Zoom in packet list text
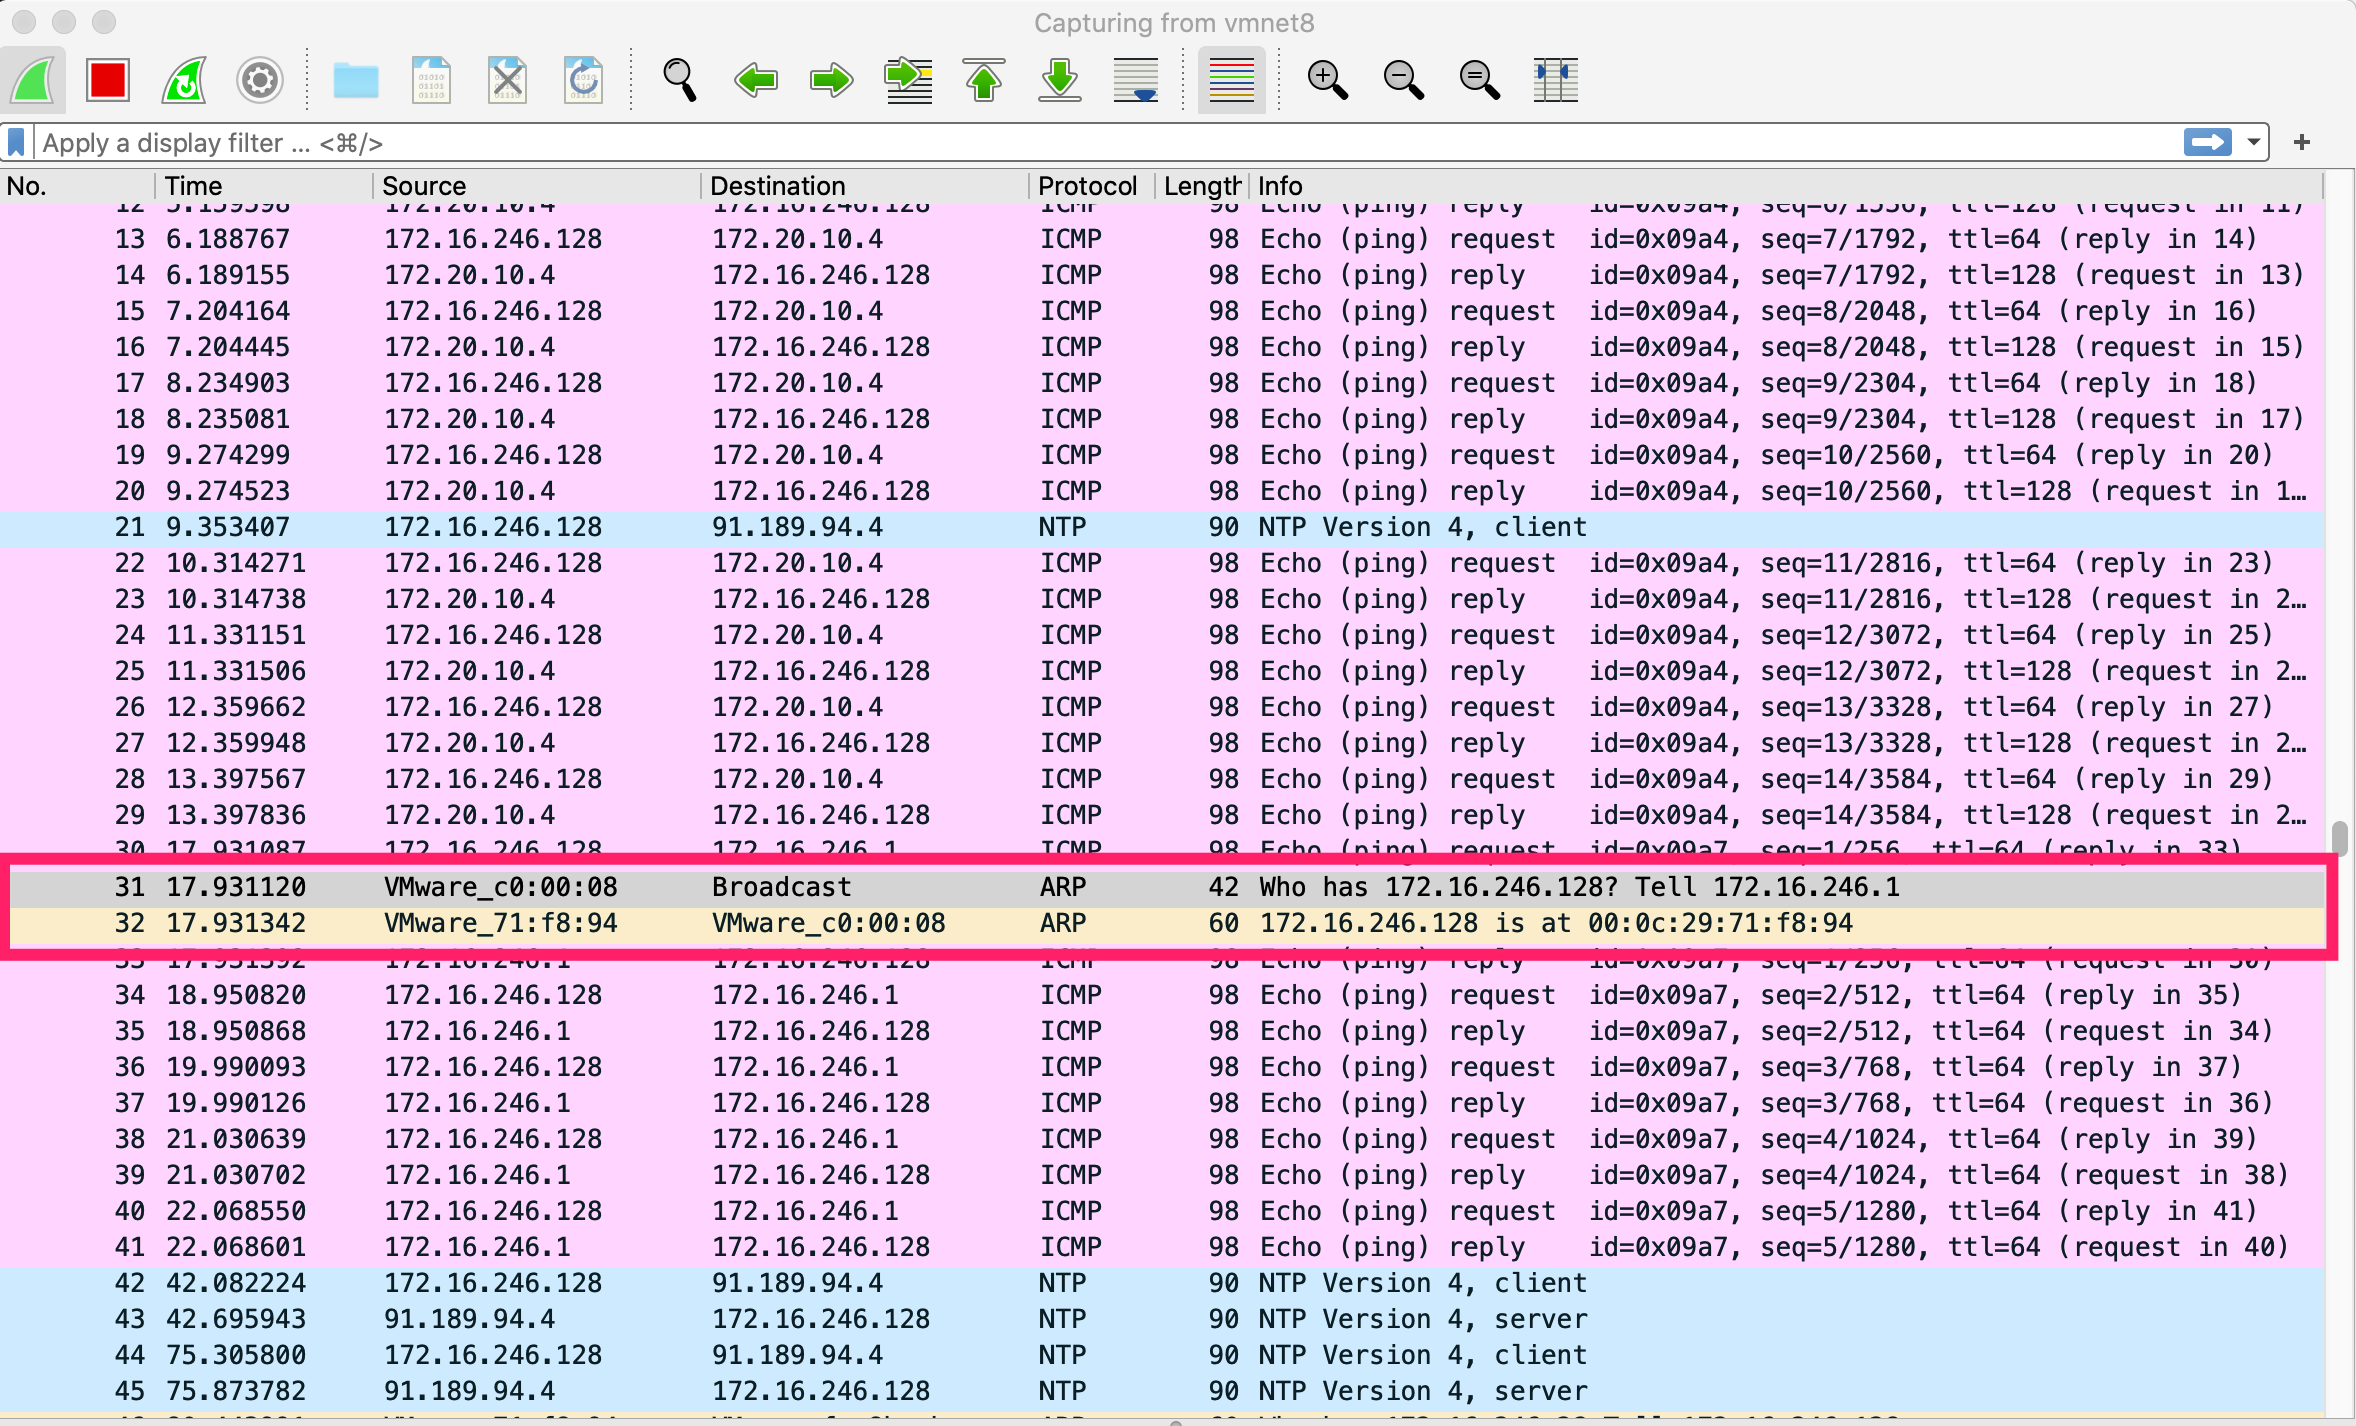 click(1327, 80)
